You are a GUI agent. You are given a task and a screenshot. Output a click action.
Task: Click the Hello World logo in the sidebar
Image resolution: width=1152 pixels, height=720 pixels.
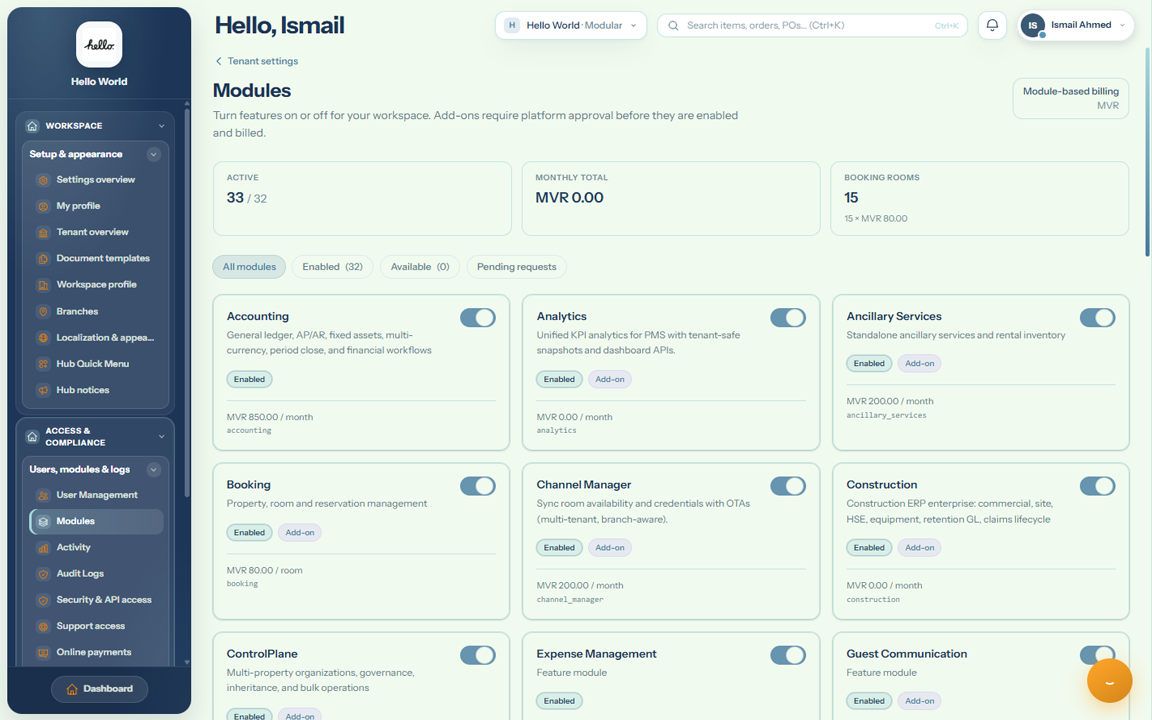coord(99,44)
